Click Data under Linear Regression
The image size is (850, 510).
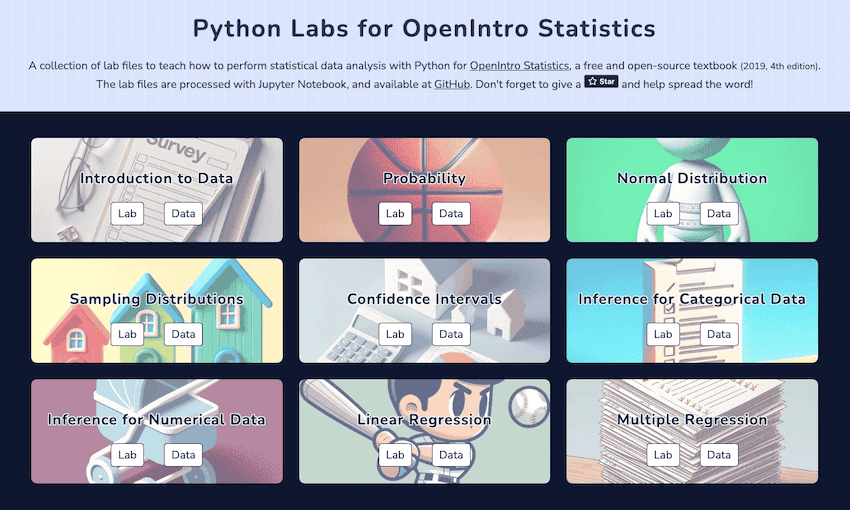tap(451, 455)
